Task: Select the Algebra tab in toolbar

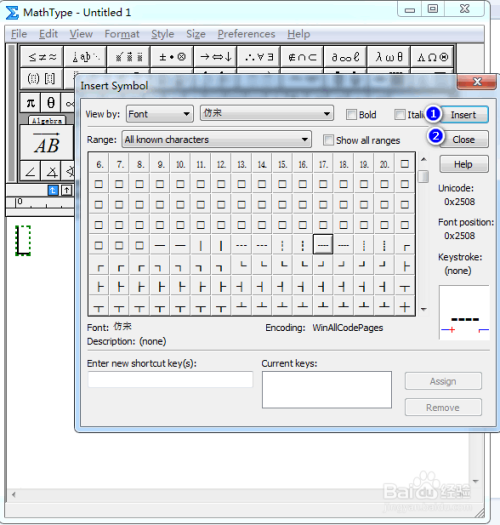Action: [x=47, y=121]
